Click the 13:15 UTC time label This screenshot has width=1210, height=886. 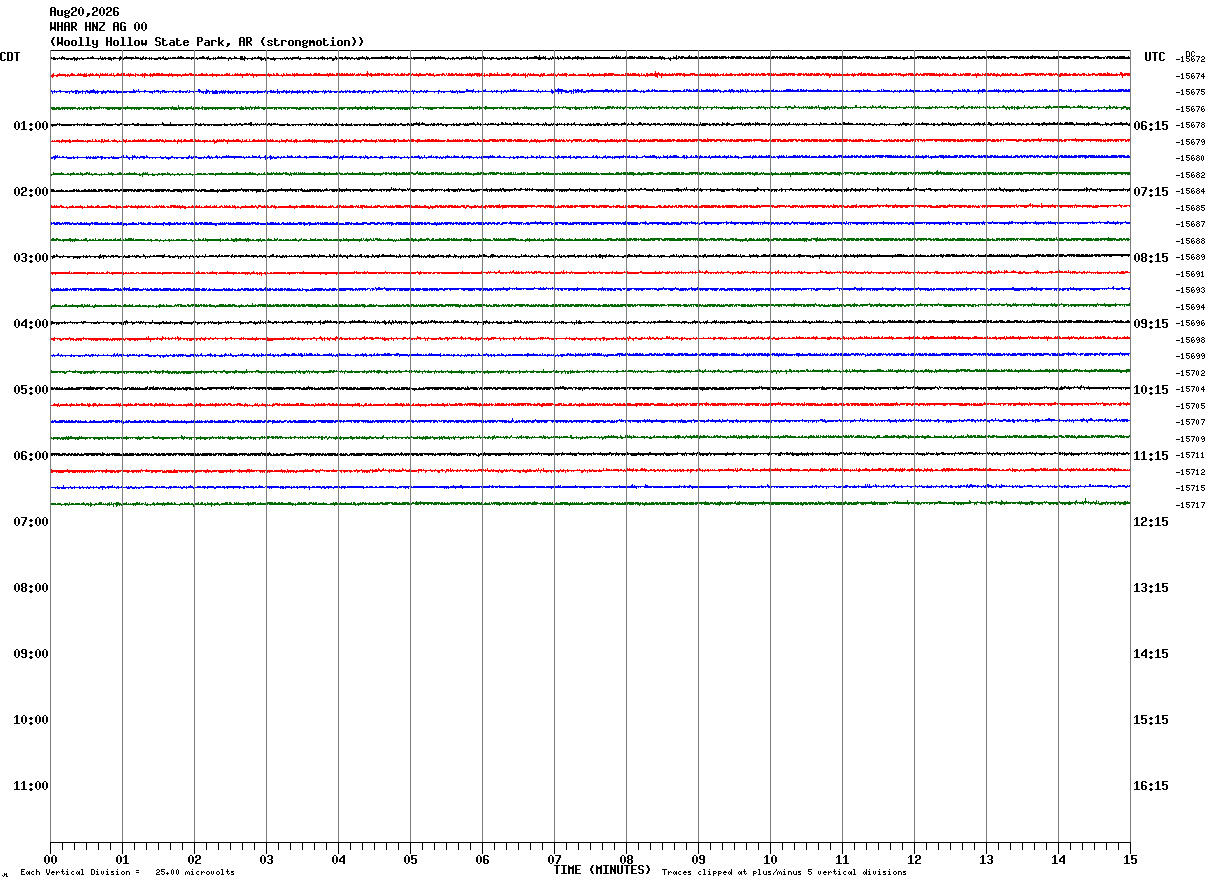coord(1151,588)
